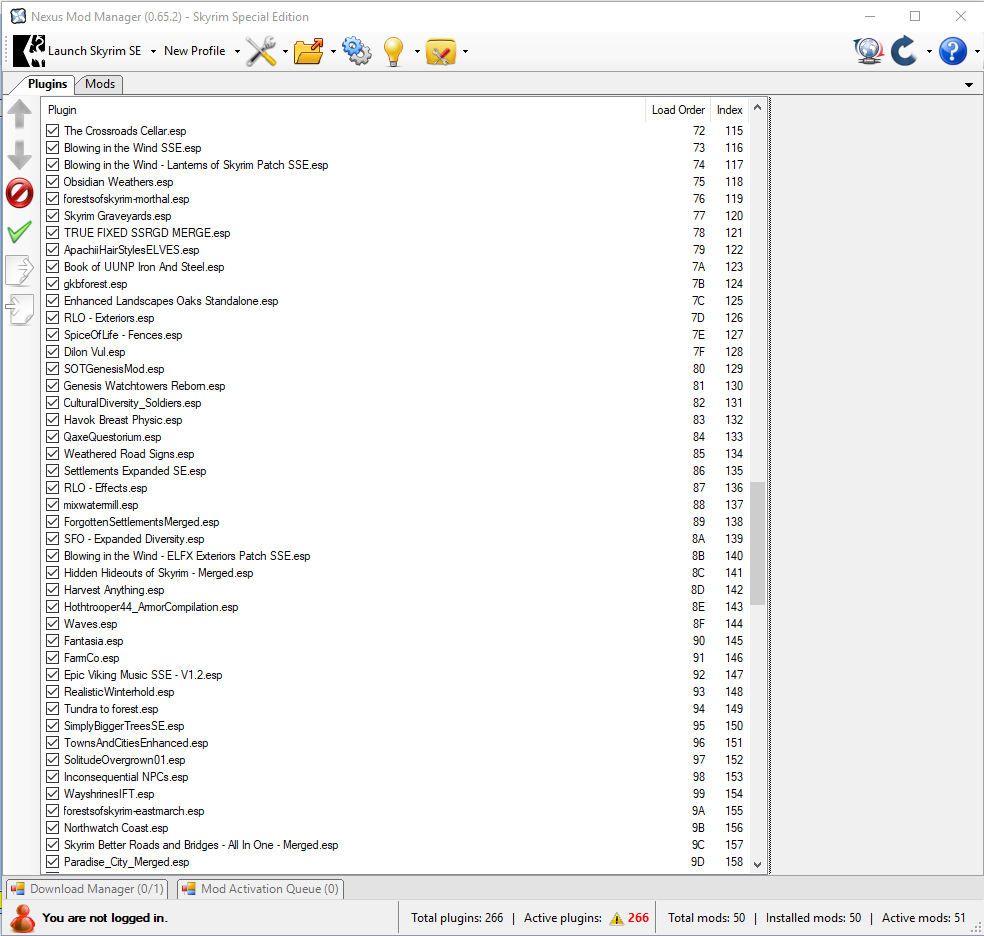Click the green checkmark enable all icon

point(19,232)
